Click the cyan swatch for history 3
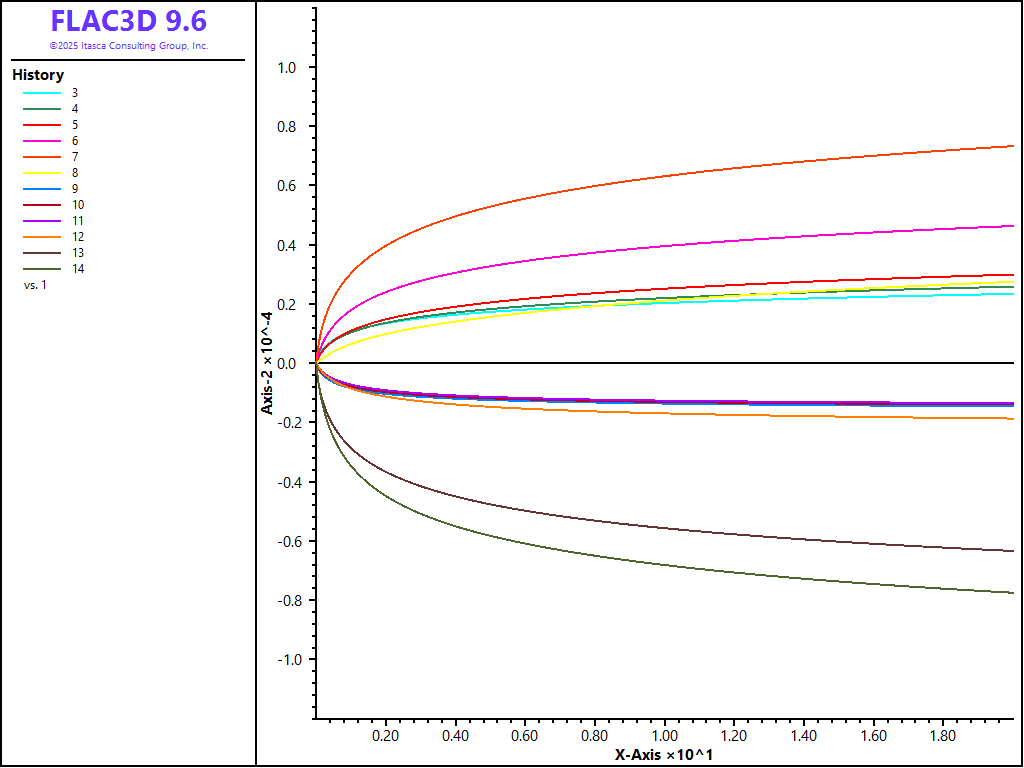The image size is (1024, 768). 43,93
